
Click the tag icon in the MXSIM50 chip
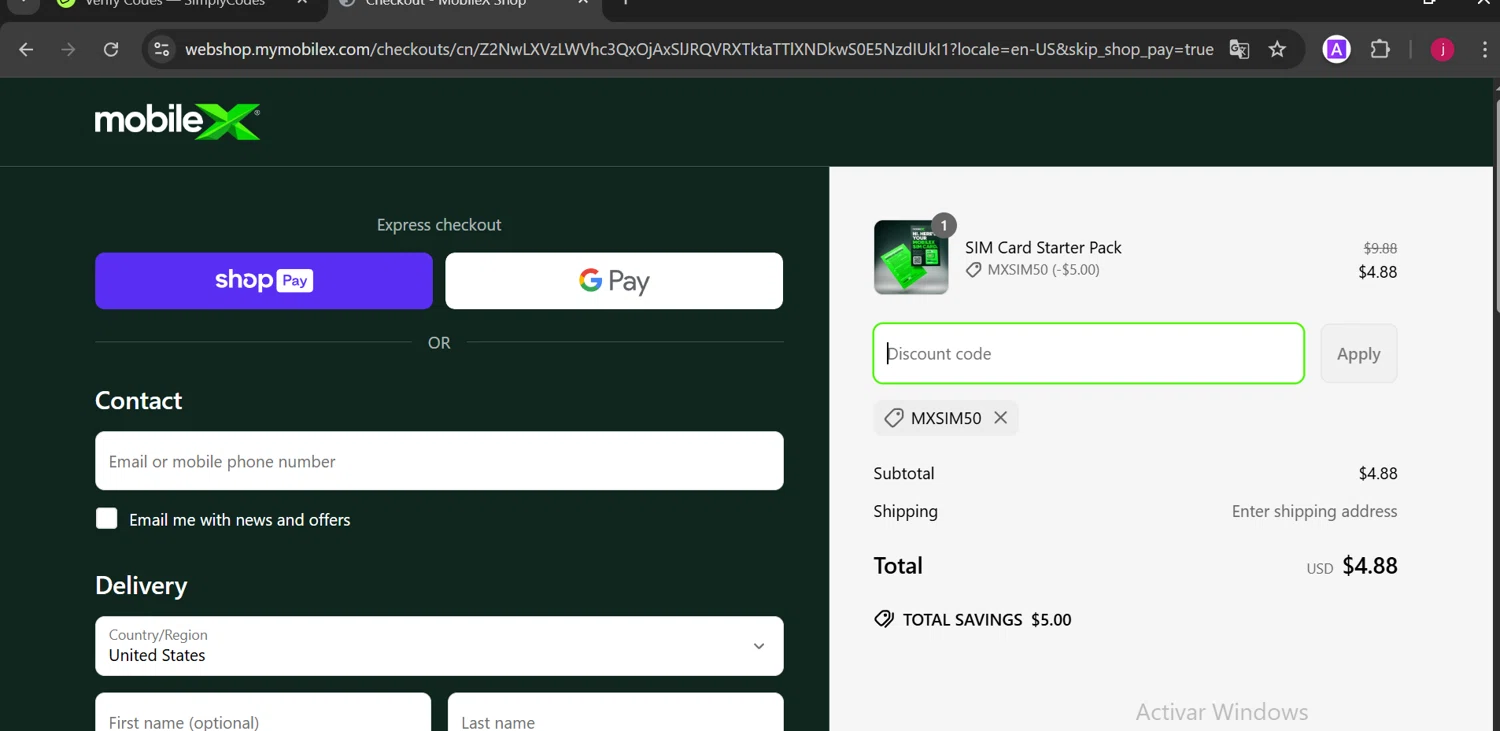click(x=894, y=418)
